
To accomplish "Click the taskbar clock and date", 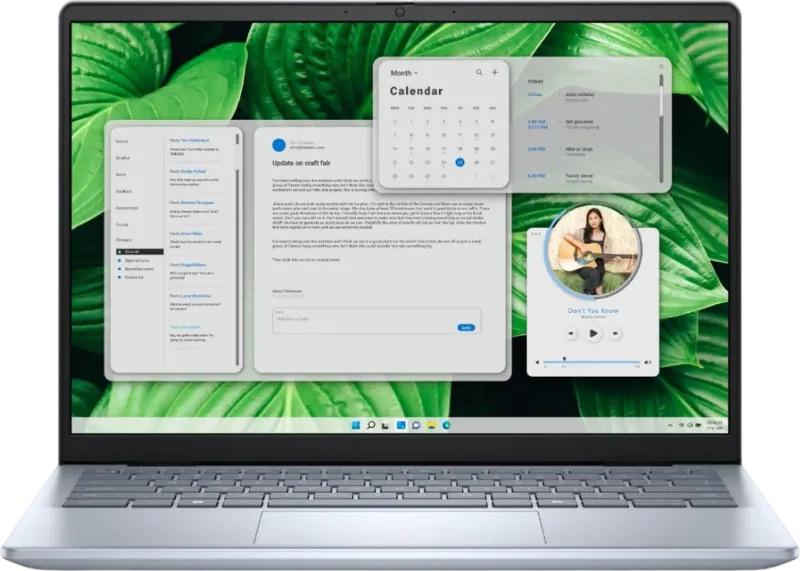I will [x=715, y=426].
